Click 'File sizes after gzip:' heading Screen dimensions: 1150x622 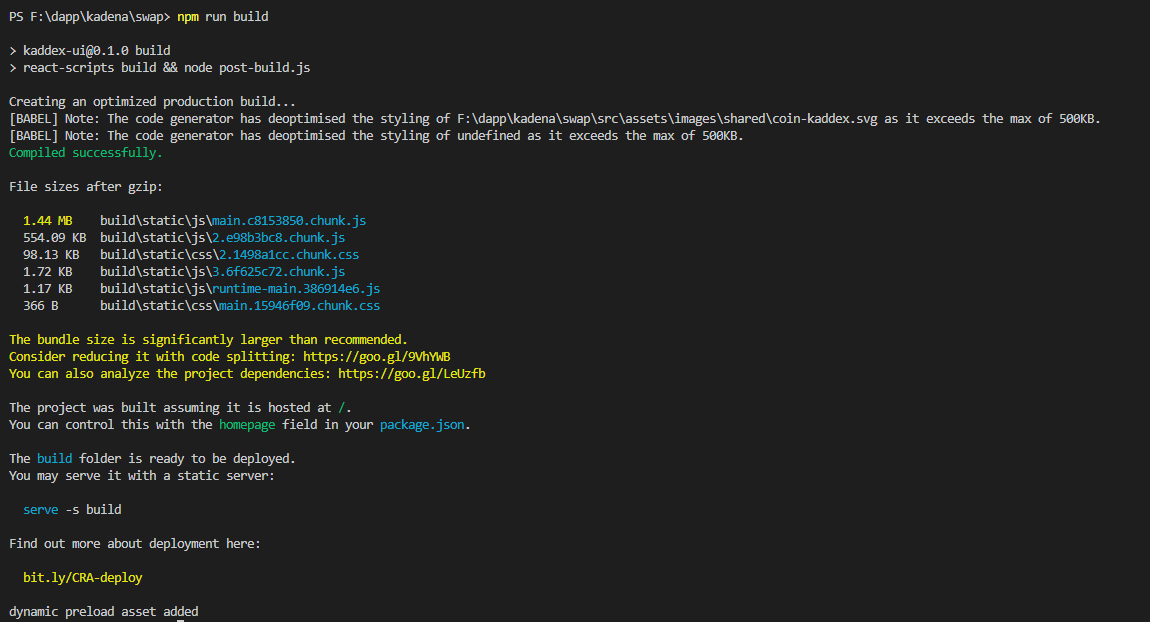(x=86, y=186)
